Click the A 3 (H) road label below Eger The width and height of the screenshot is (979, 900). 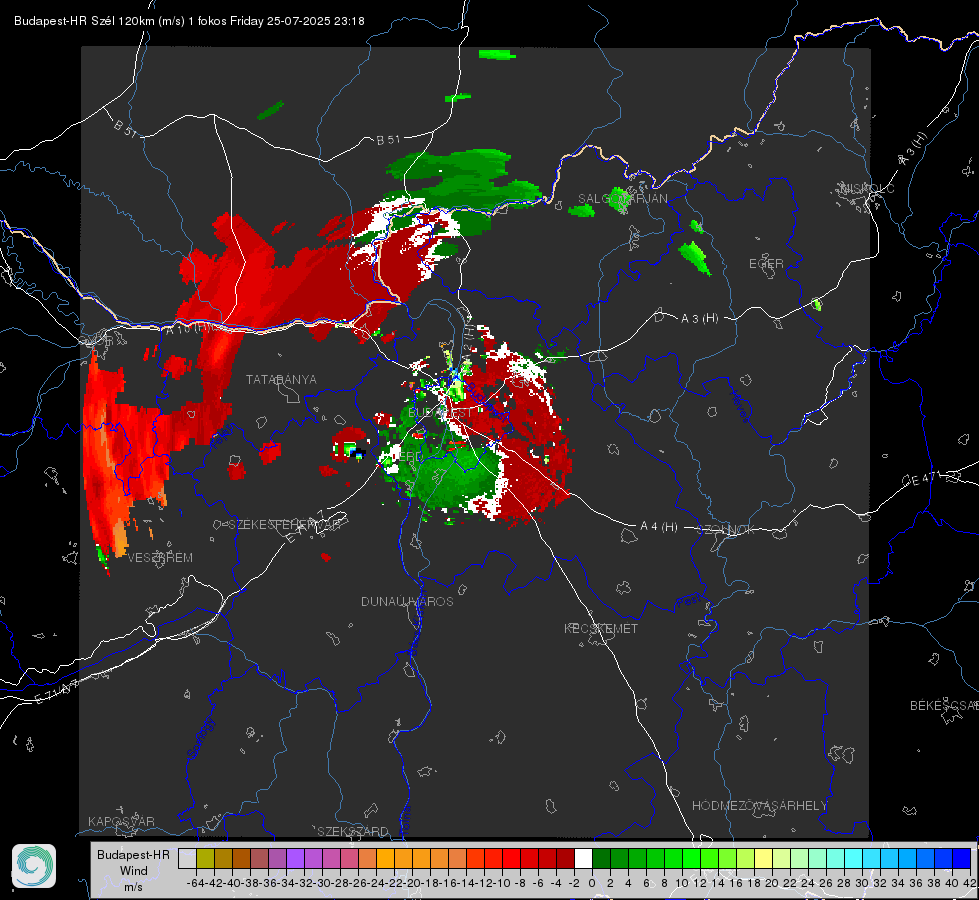[699, 319]
